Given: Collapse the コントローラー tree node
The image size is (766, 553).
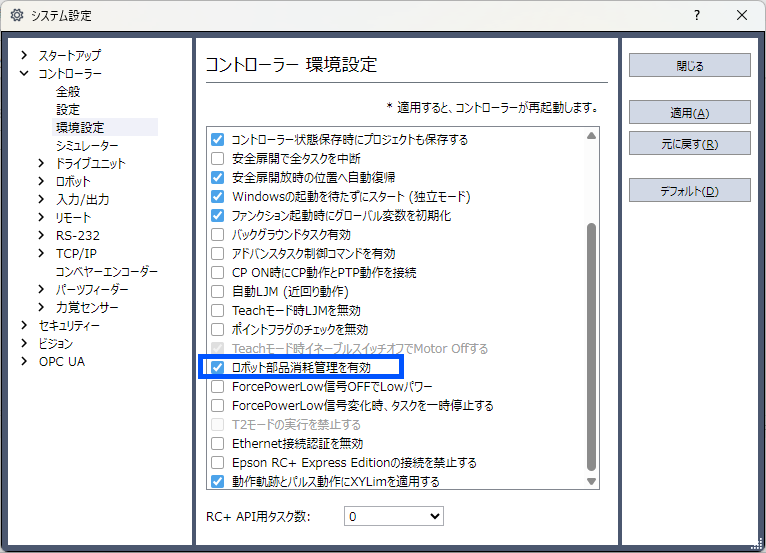Looking at the screenshot, I should click(24, 73).
